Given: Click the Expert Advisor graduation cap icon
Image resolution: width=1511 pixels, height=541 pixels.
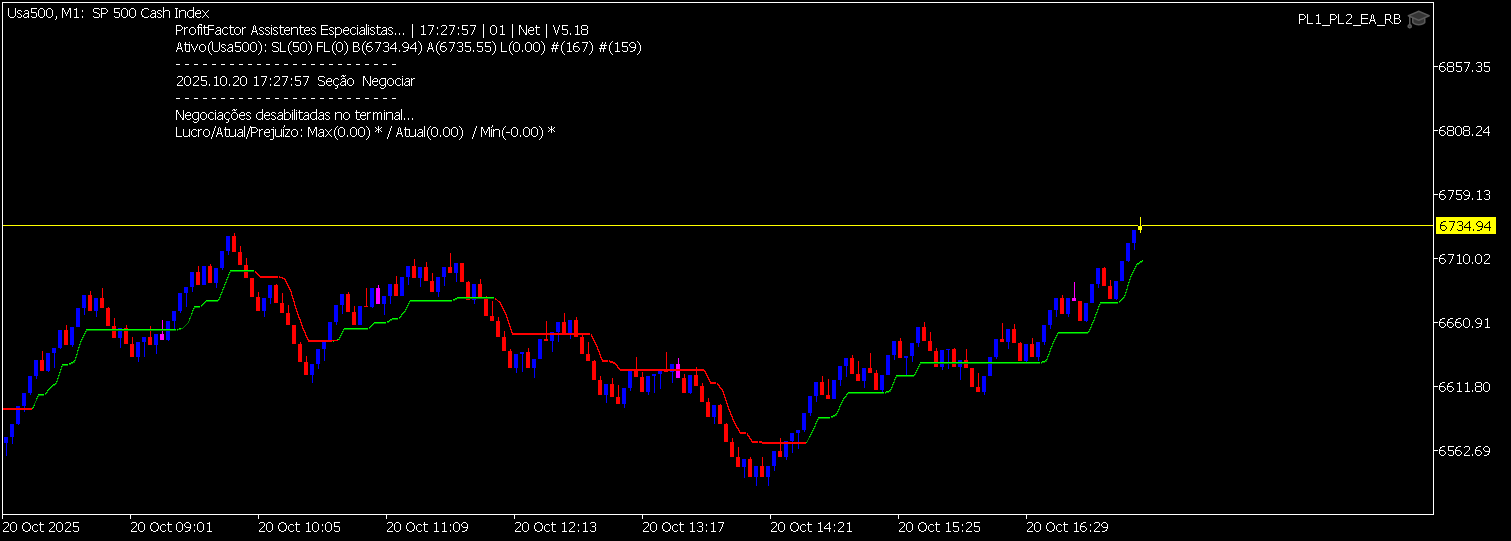Looking at the screenshot, I should click(x=1417, y=19).
